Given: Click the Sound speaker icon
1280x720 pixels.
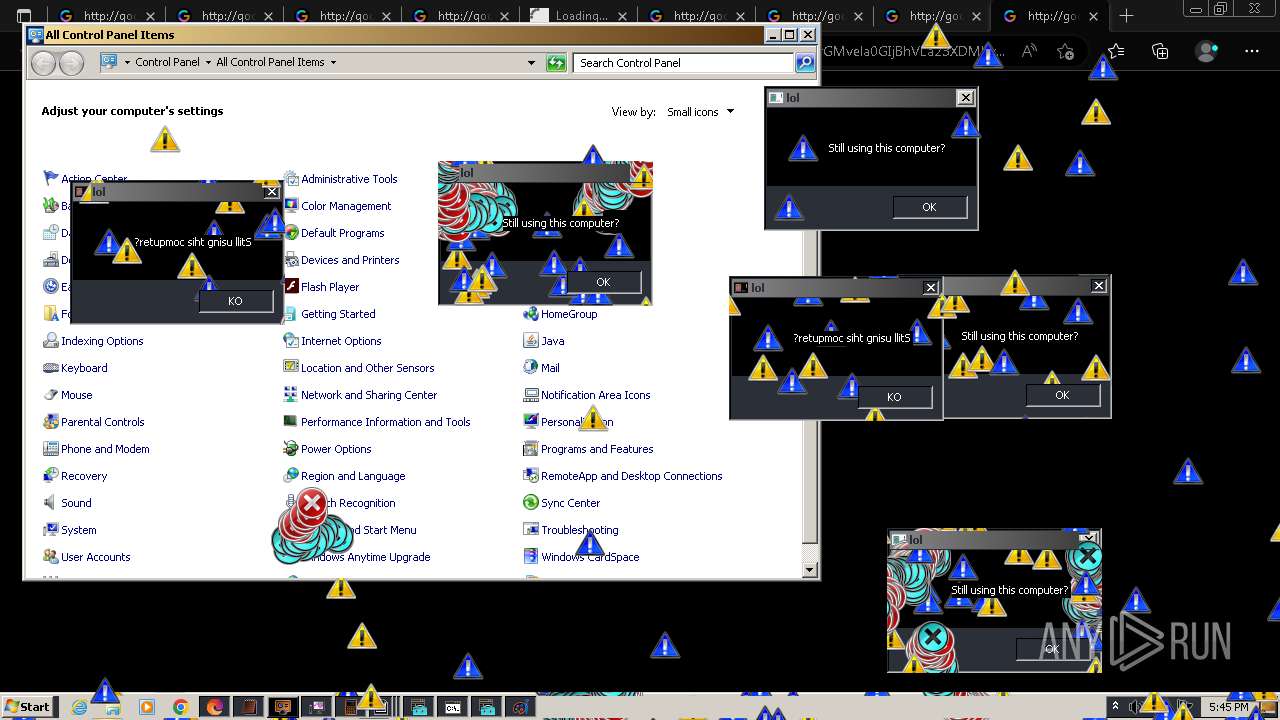Looking at the screenshot, I should coord(51,503).
